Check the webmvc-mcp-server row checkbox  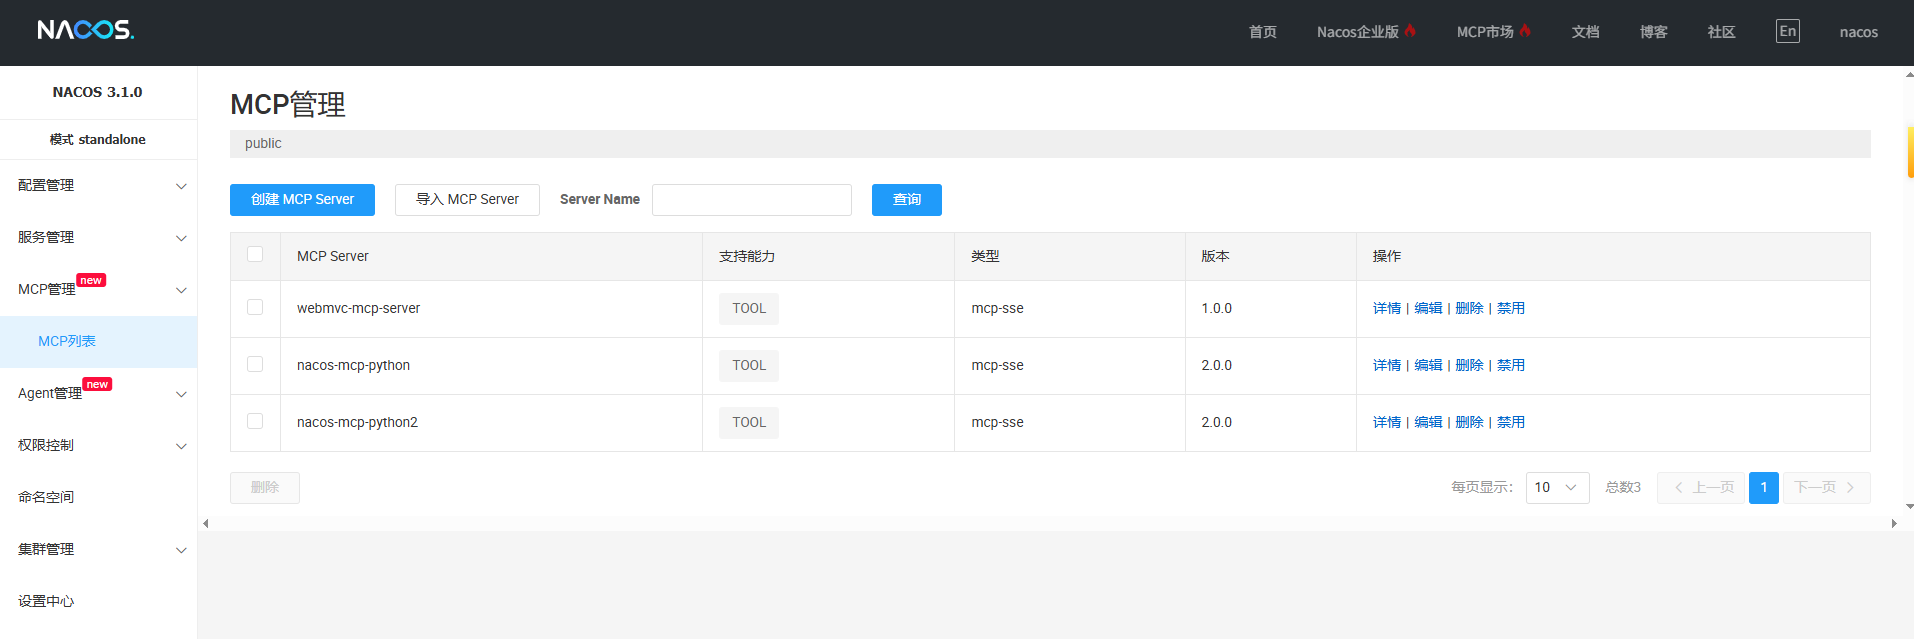[255, 307]
